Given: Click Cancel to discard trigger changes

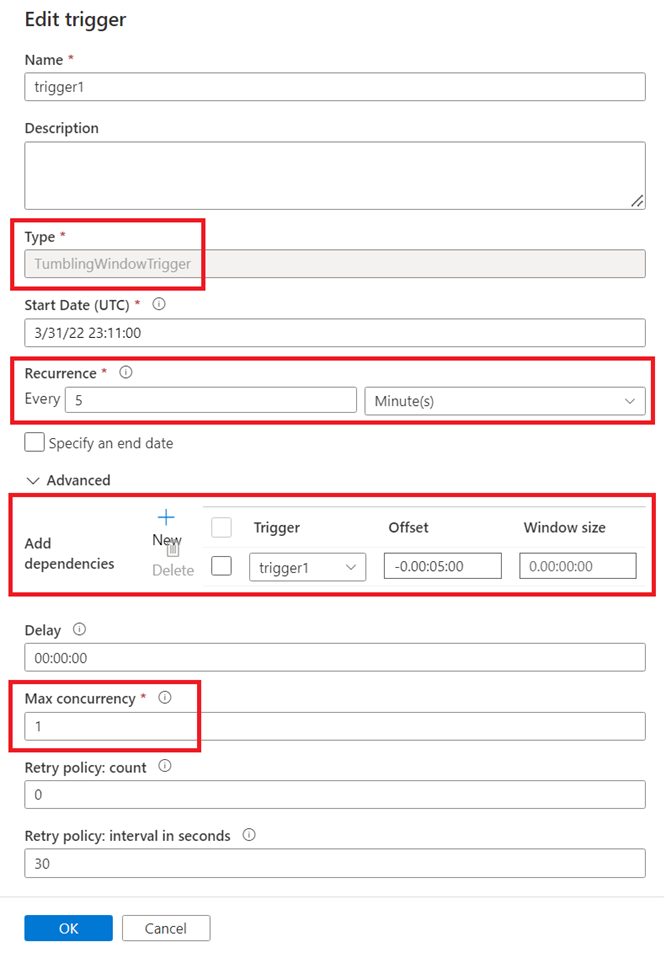Looking at the screenshot, I should (165, 927).
